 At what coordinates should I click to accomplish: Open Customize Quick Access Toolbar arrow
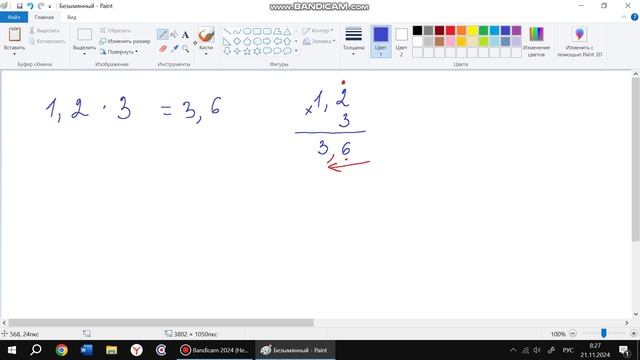(x=50, y=6)
